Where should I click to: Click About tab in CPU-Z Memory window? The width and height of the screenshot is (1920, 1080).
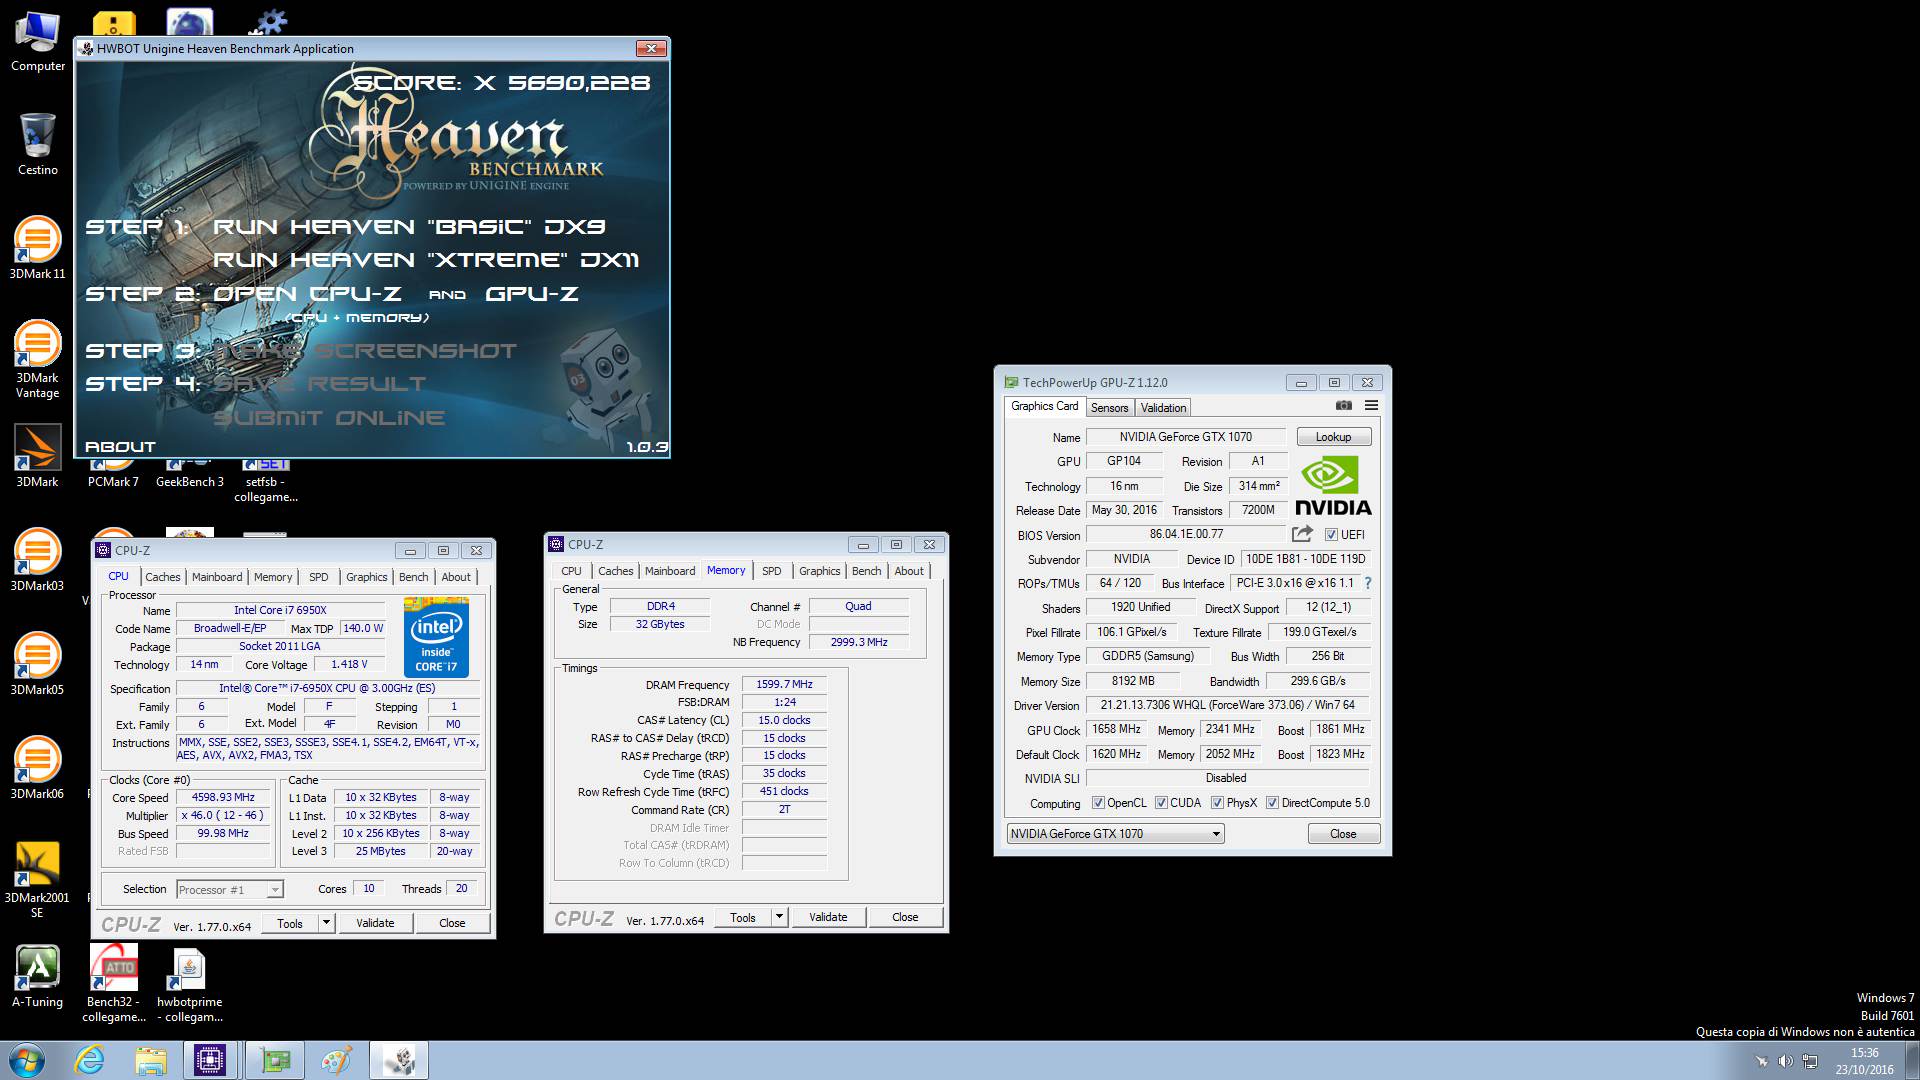pyautogui.click(x=909, y=571)
